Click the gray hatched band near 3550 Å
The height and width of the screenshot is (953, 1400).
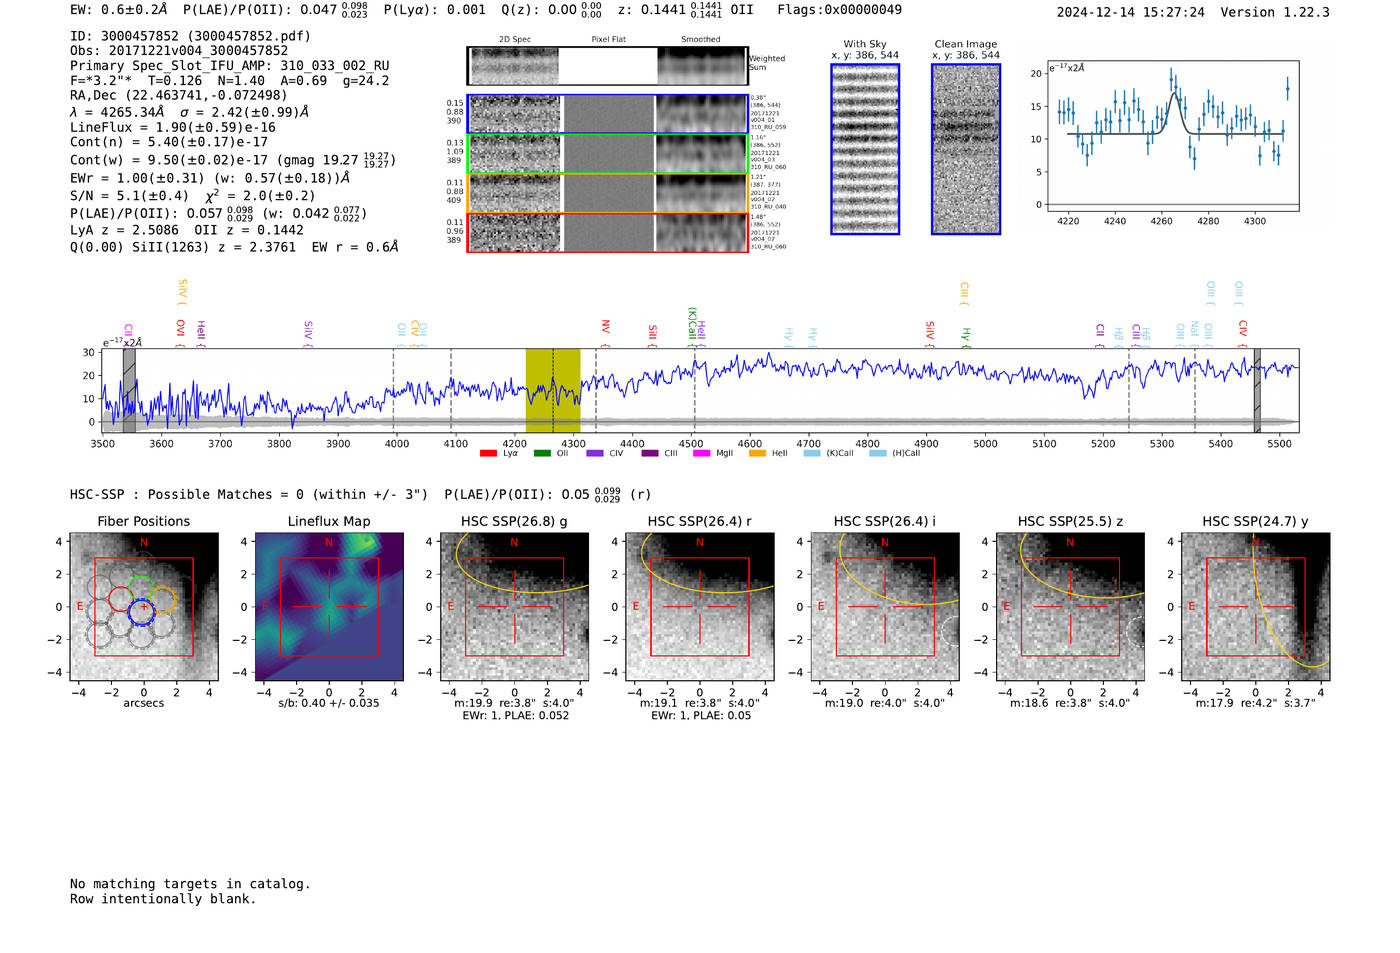pos(129,390)
